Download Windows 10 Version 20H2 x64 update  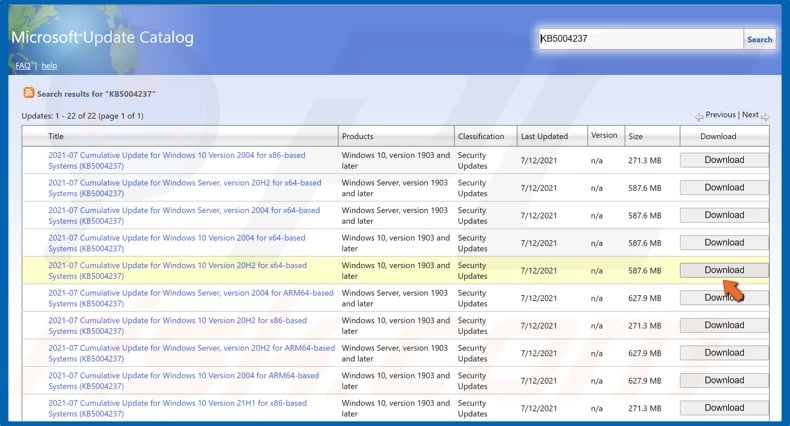pos(724,270)
